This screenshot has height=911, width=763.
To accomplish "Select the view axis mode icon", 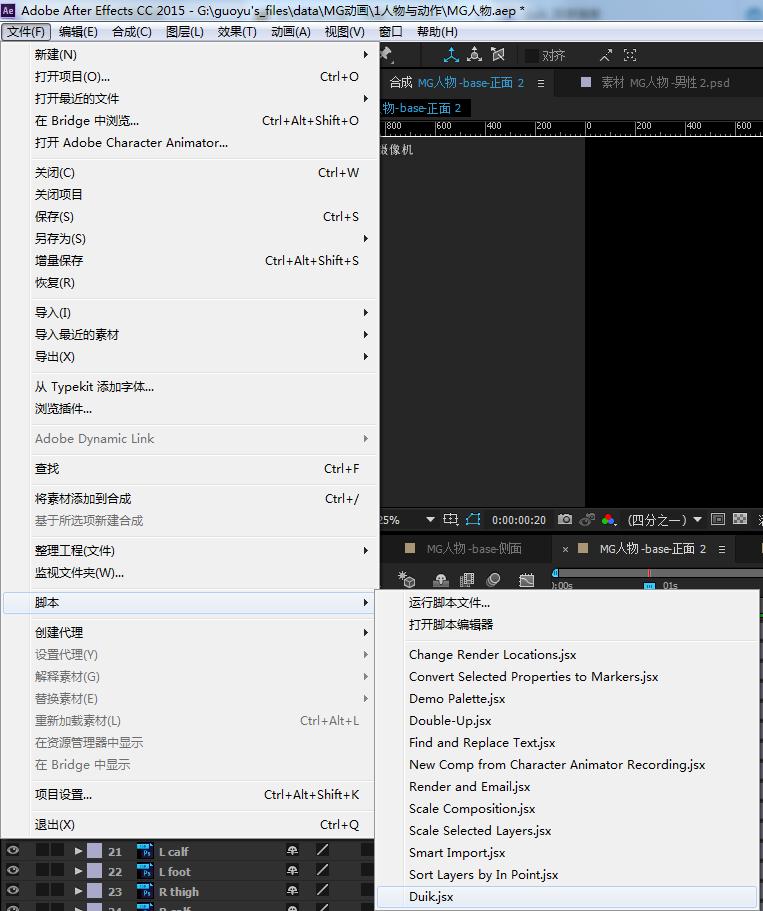I will coord(497,55).
